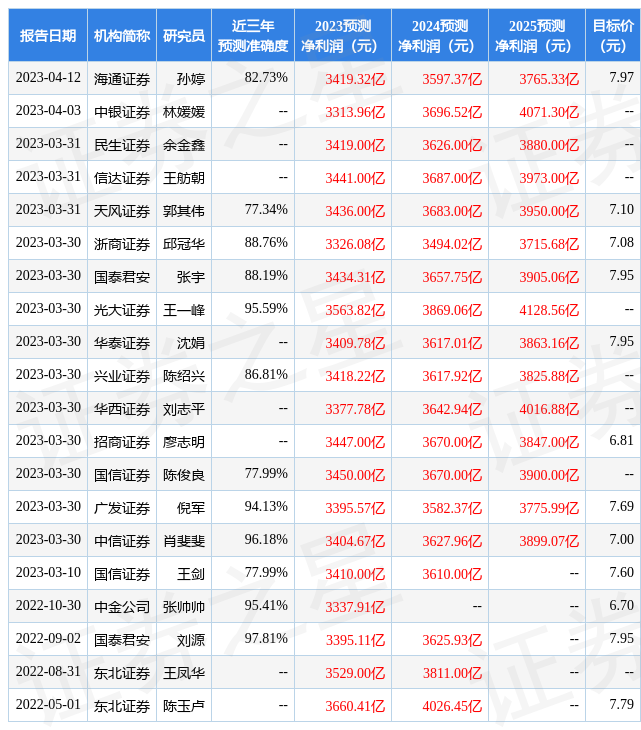Click the value 3326.08亿
Viewport: 641px width, 730px height.
click(x=355, y=244)
